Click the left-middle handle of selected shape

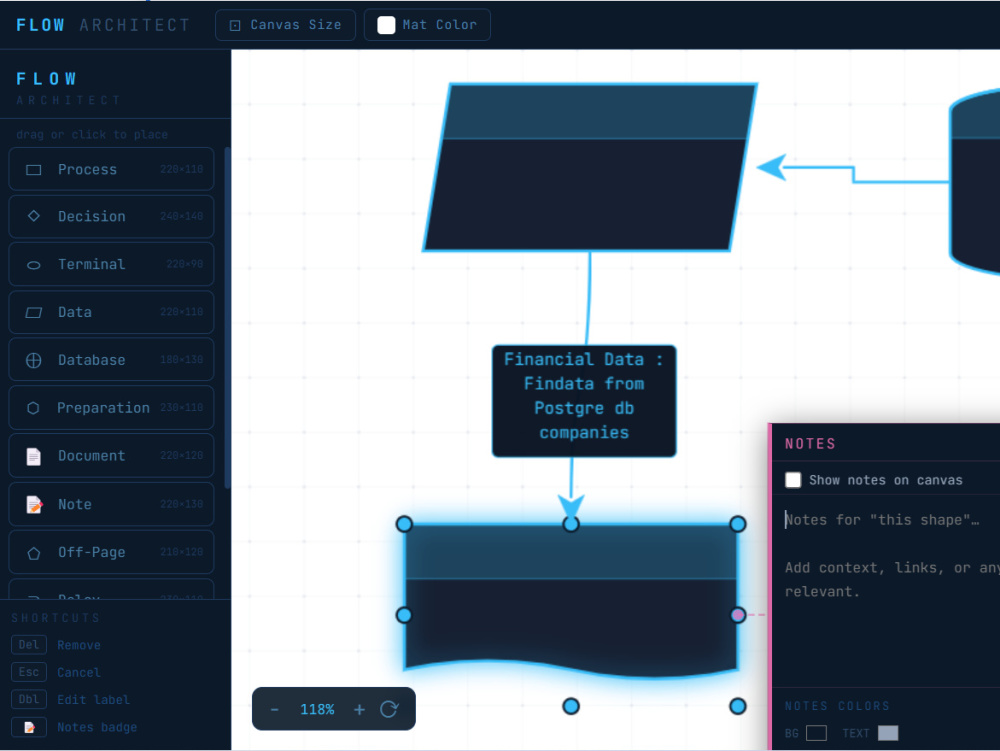tap(404, 615)
